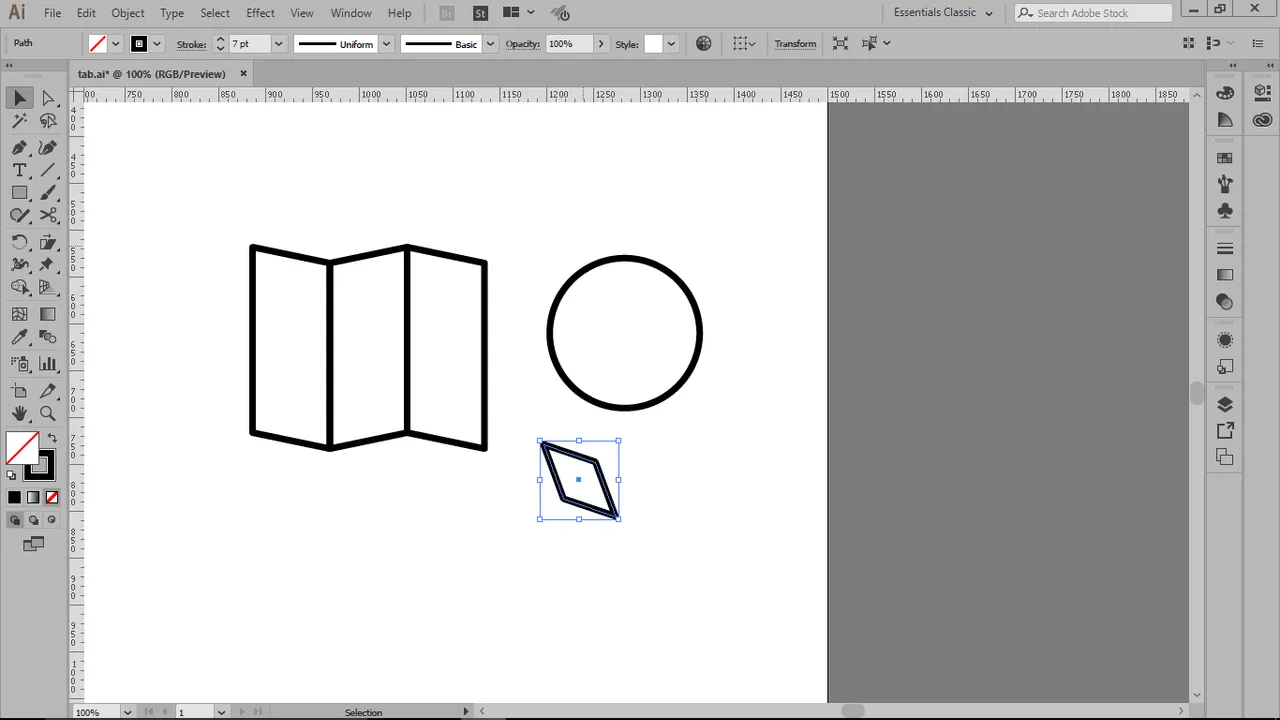The image size is (1280, 720).
Task: Open the Window menu
Action: pos(351,13)
